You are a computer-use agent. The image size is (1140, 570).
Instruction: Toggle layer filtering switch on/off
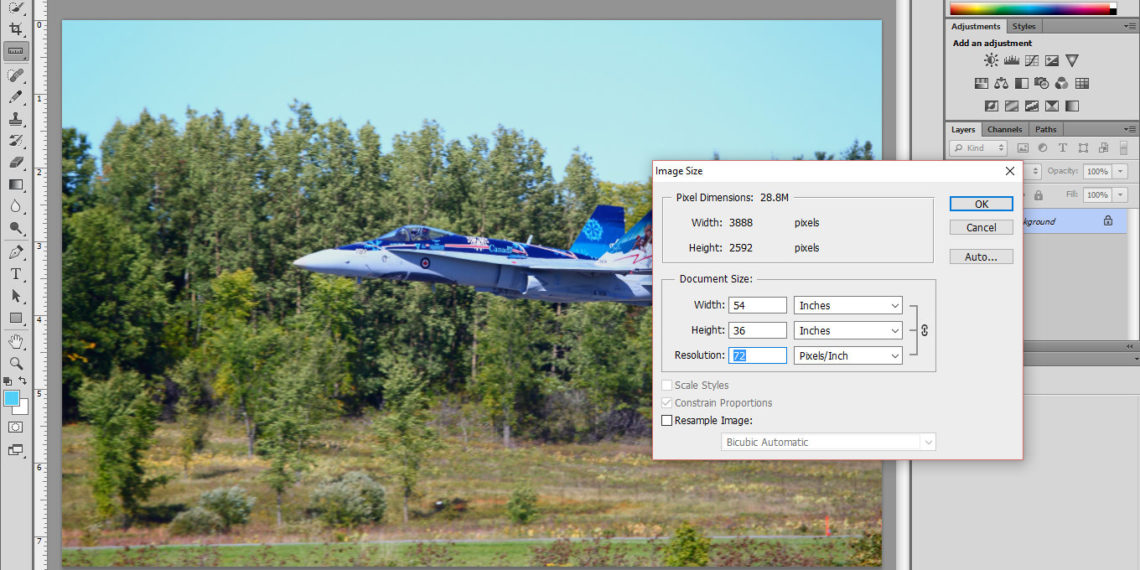(1123, 148)
